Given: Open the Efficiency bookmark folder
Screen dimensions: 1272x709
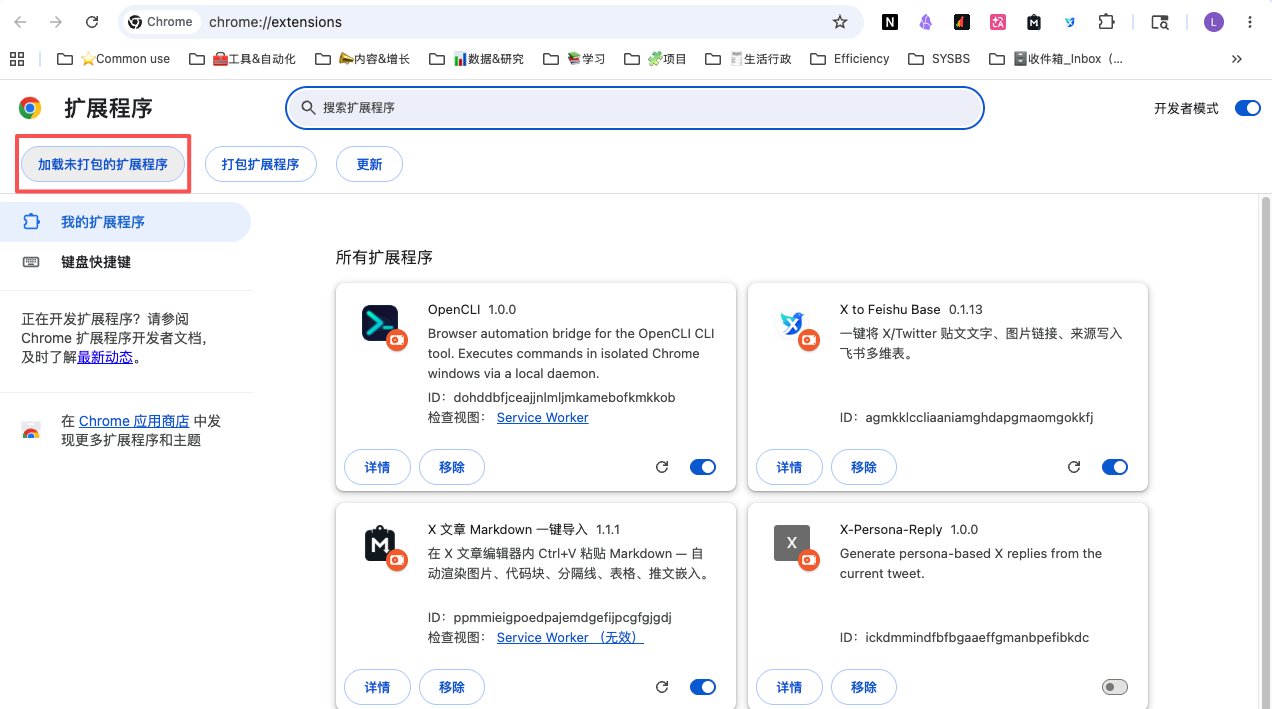Looking at the screenshot, I should (x=849, y=59).
